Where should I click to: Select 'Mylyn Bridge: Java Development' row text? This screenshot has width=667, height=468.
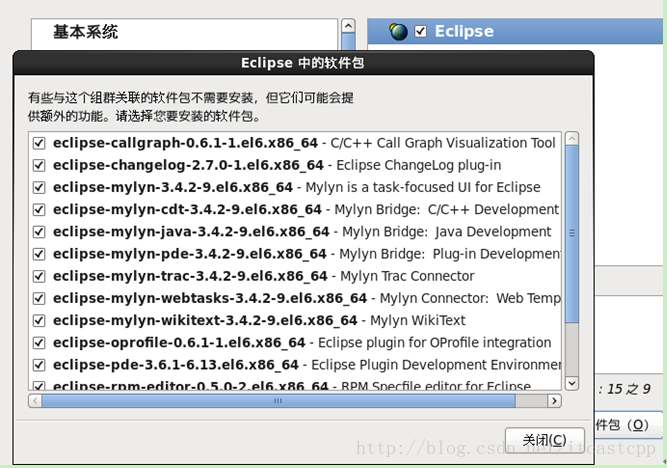click(447, 231)
